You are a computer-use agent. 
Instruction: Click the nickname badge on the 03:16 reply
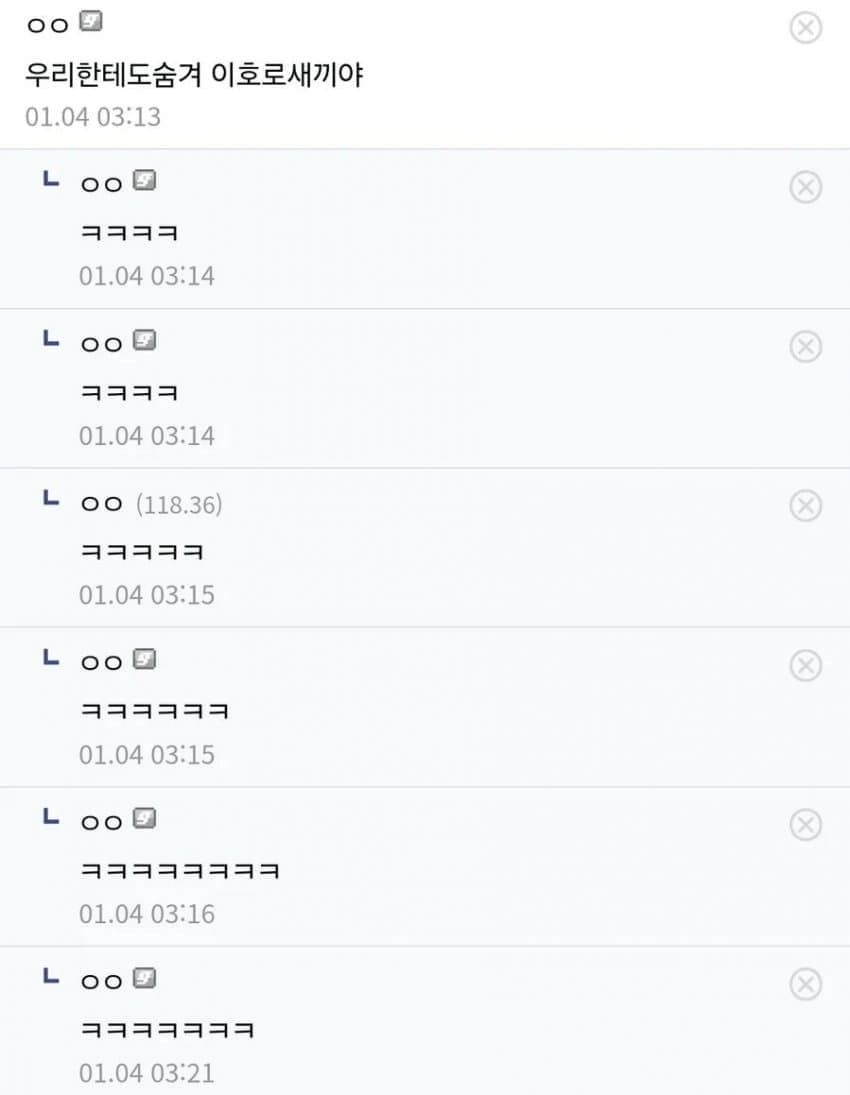coord(145,819)
